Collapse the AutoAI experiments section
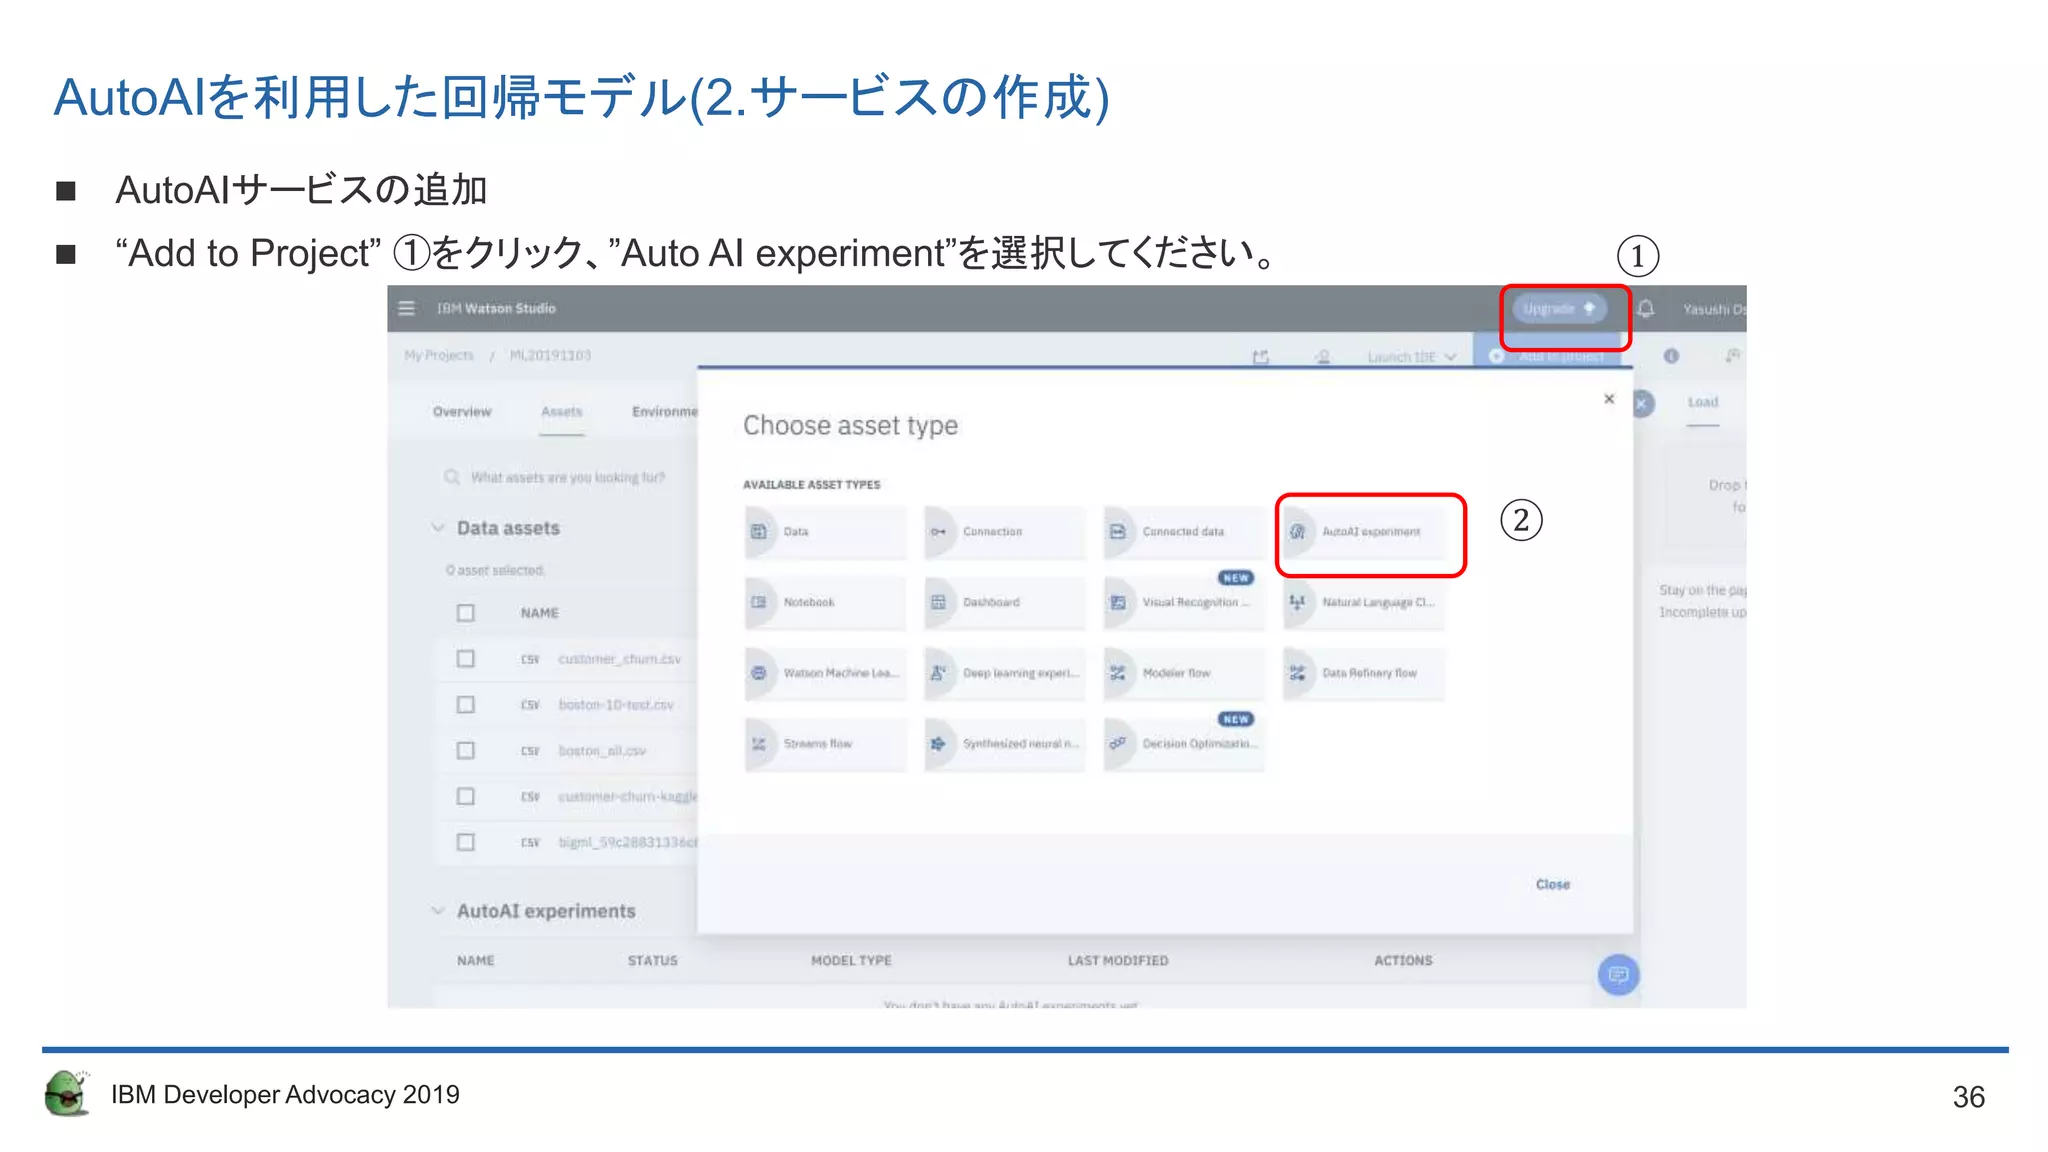The image size is (2048, 1152). (x=438, y=911)
